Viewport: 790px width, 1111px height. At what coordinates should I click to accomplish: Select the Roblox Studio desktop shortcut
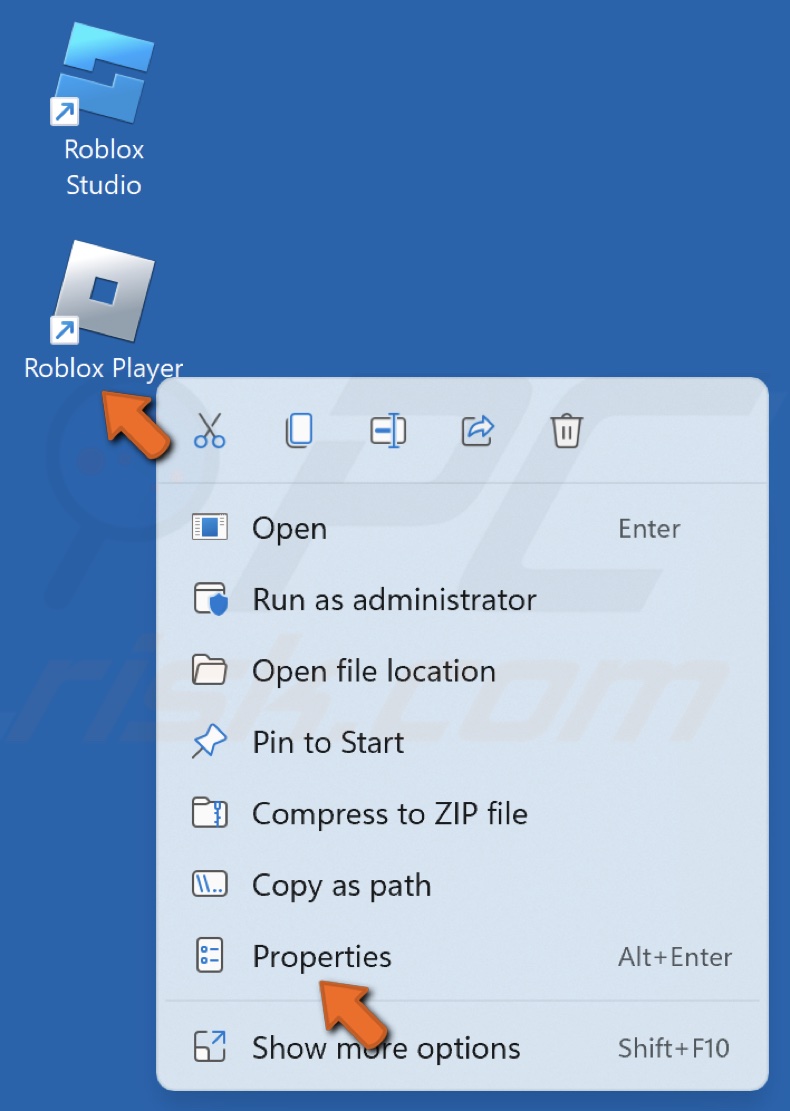click(x=103, y=110)
